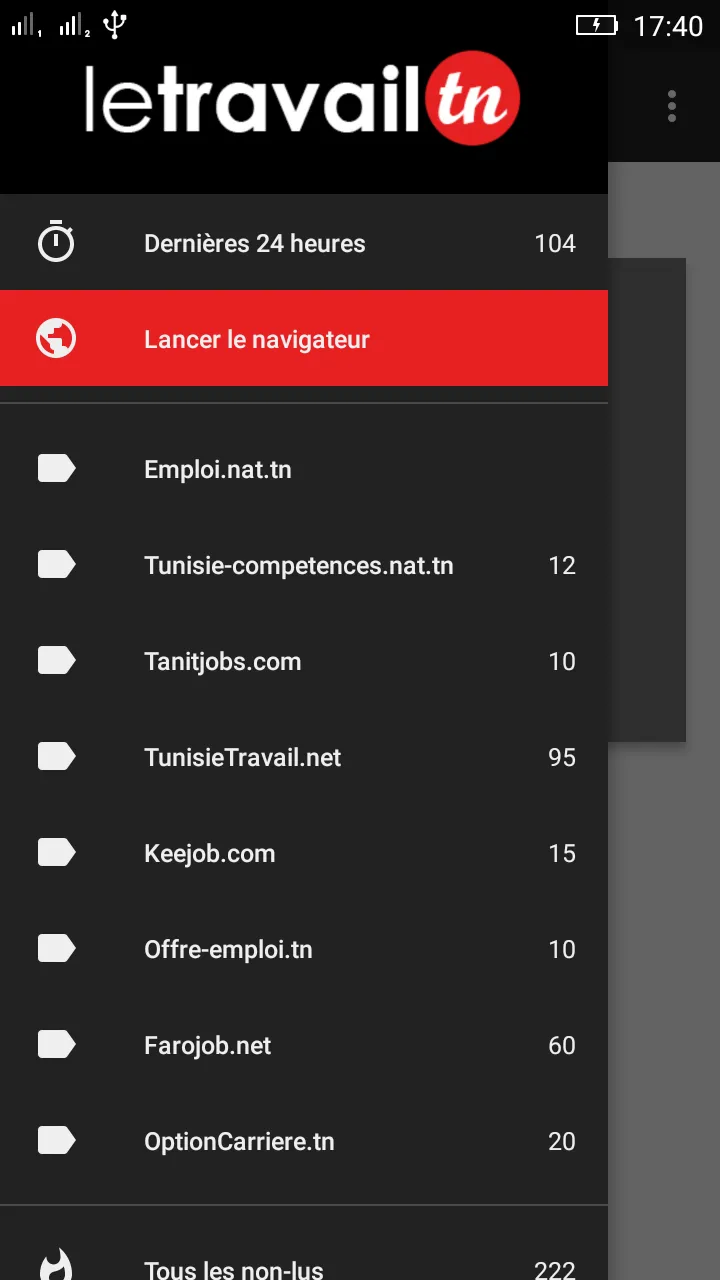Tap the battery charging indicator

597,25
